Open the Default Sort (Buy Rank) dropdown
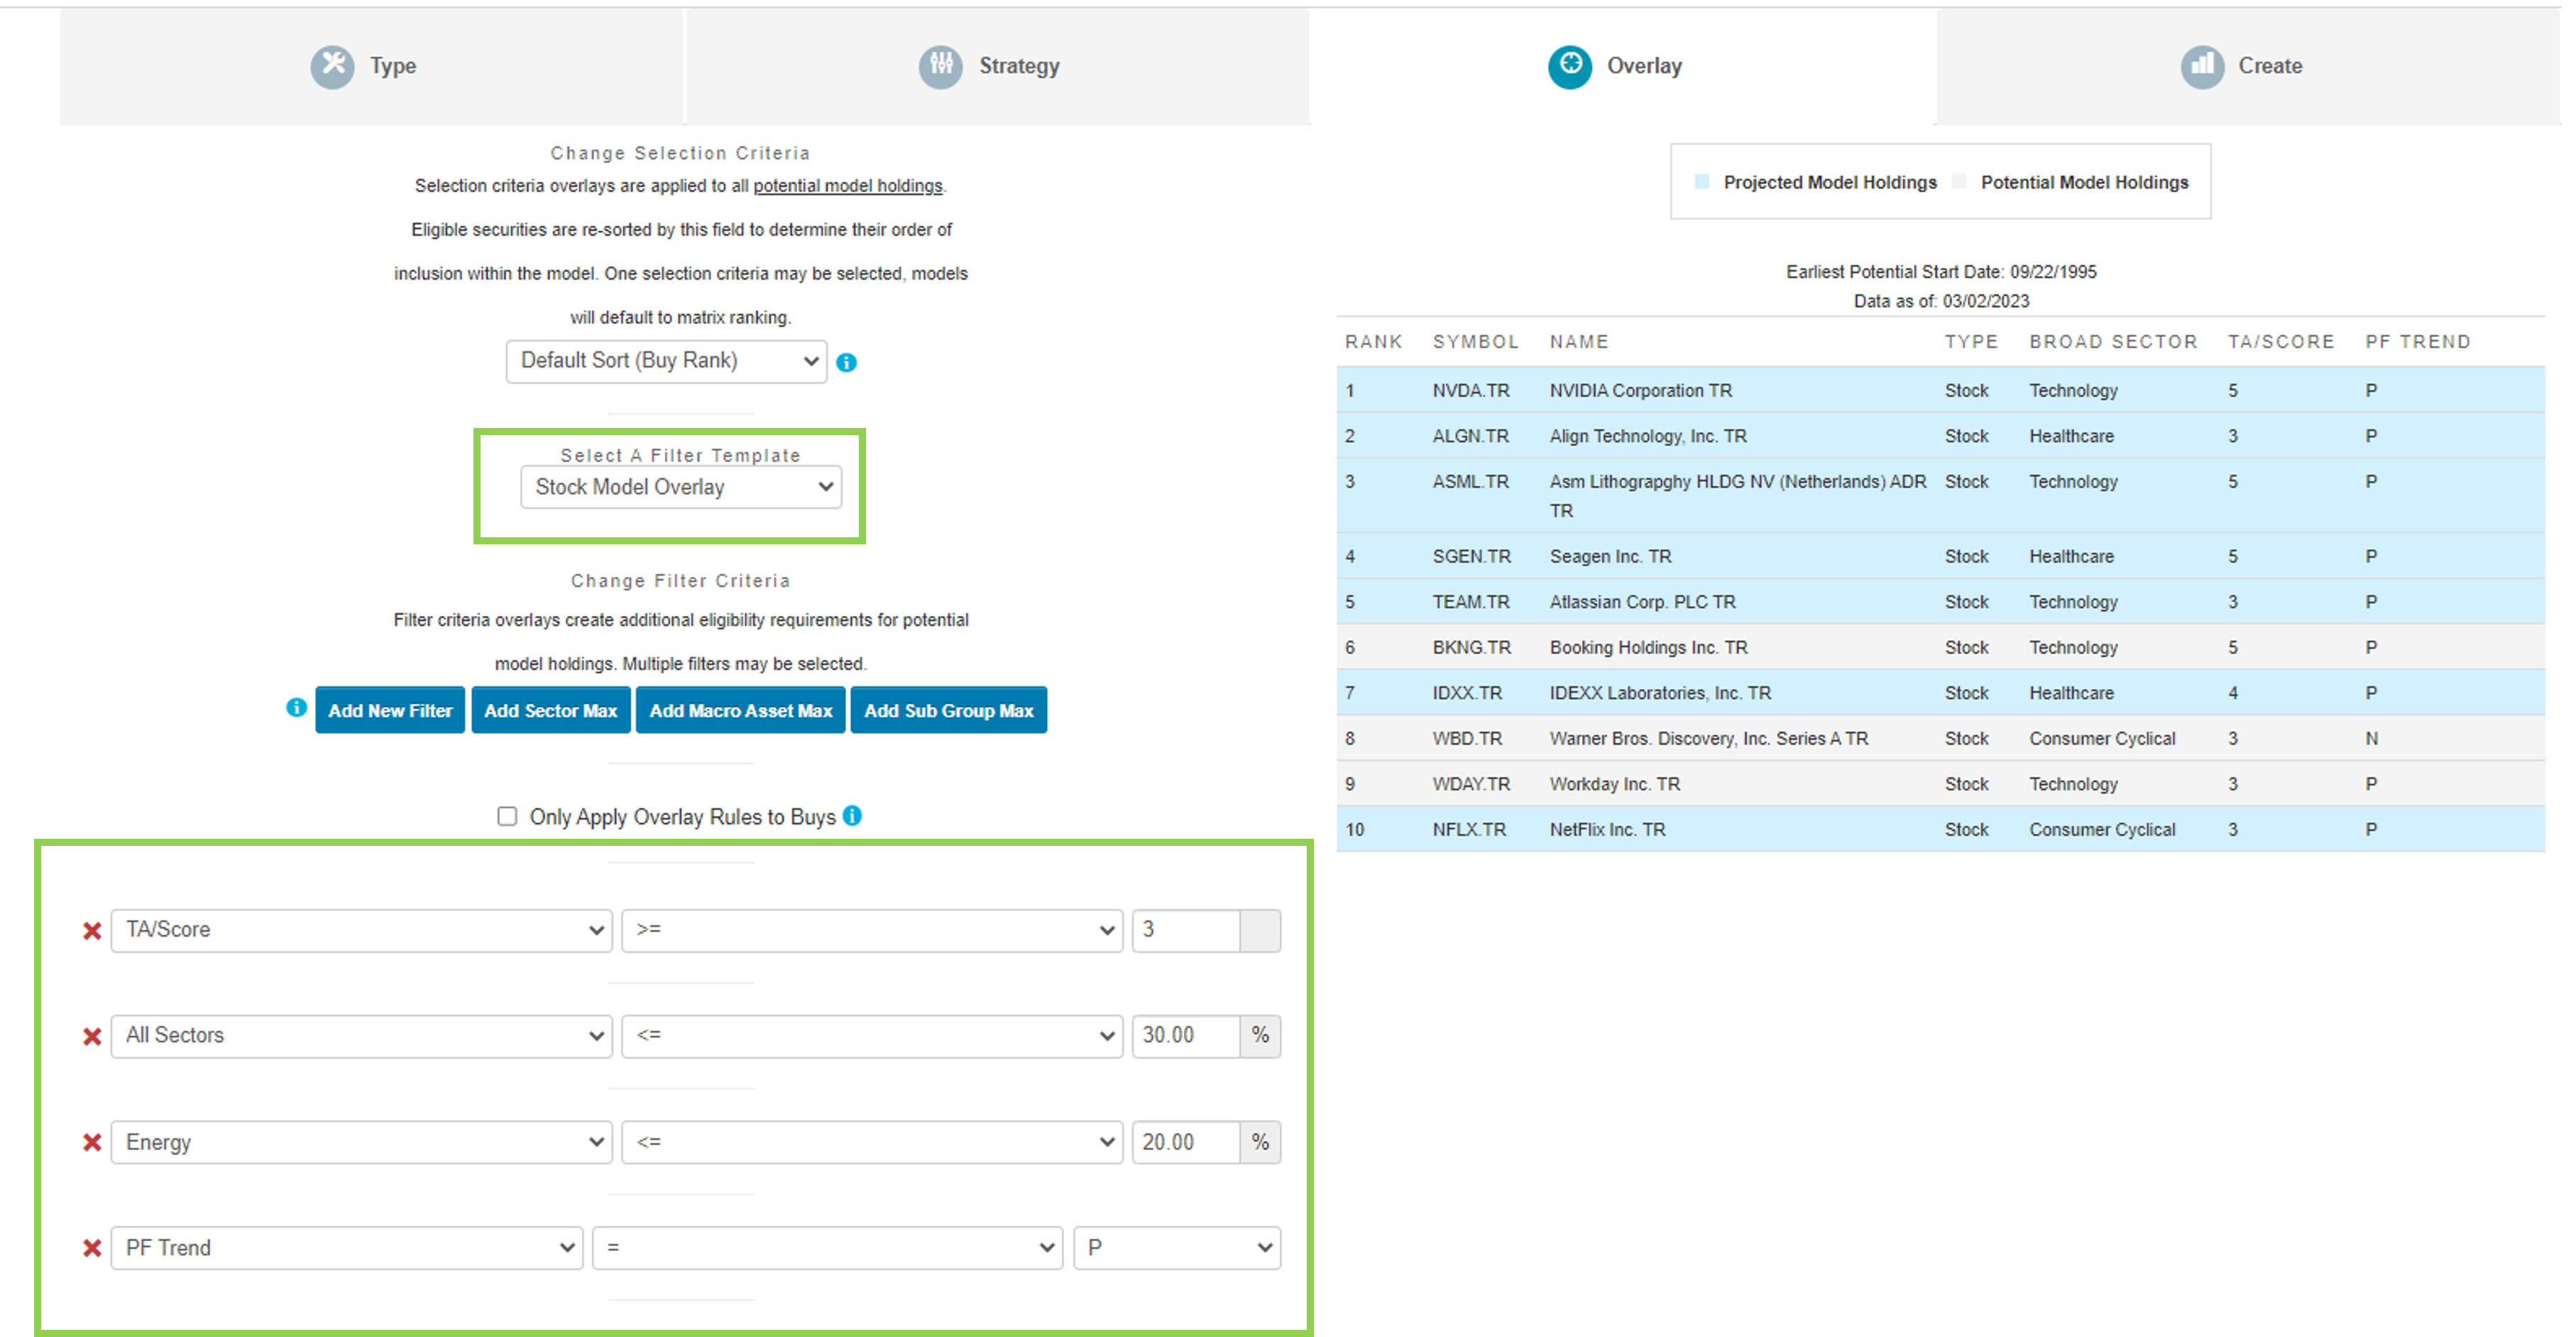 click(x=666, y=361)
